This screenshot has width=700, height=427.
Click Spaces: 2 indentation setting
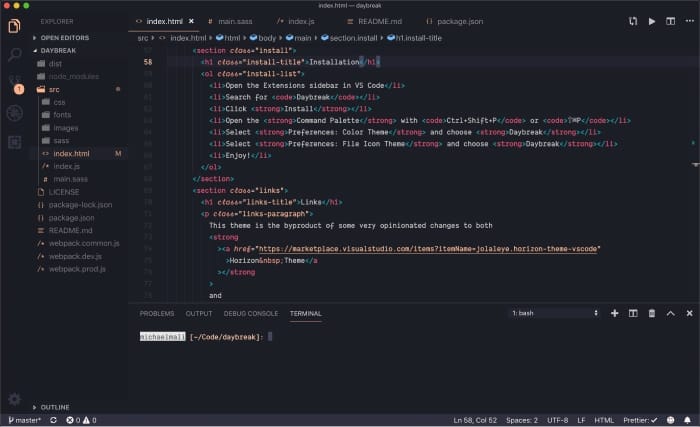[522, 420]
